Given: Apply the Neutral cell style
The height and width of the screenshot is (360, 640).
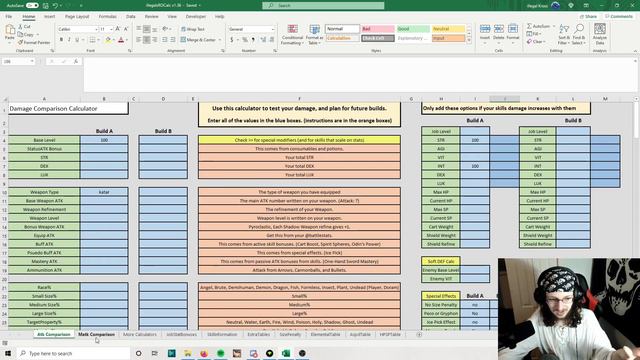Looking at the screenshot, I should click(x=448, y=29).
